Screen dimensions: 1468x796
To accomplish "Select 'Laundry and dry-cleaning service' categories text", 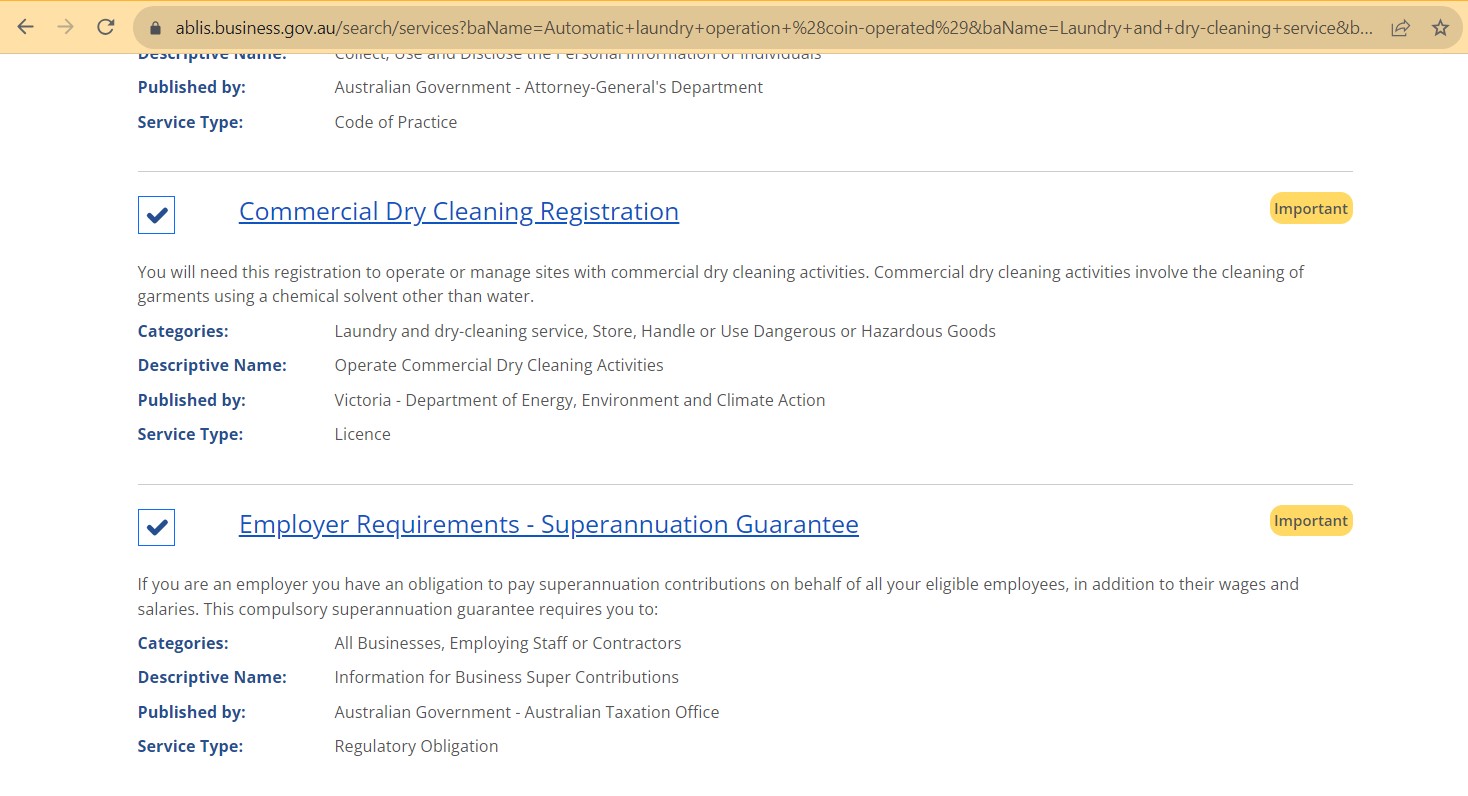I will click(459, 331).
